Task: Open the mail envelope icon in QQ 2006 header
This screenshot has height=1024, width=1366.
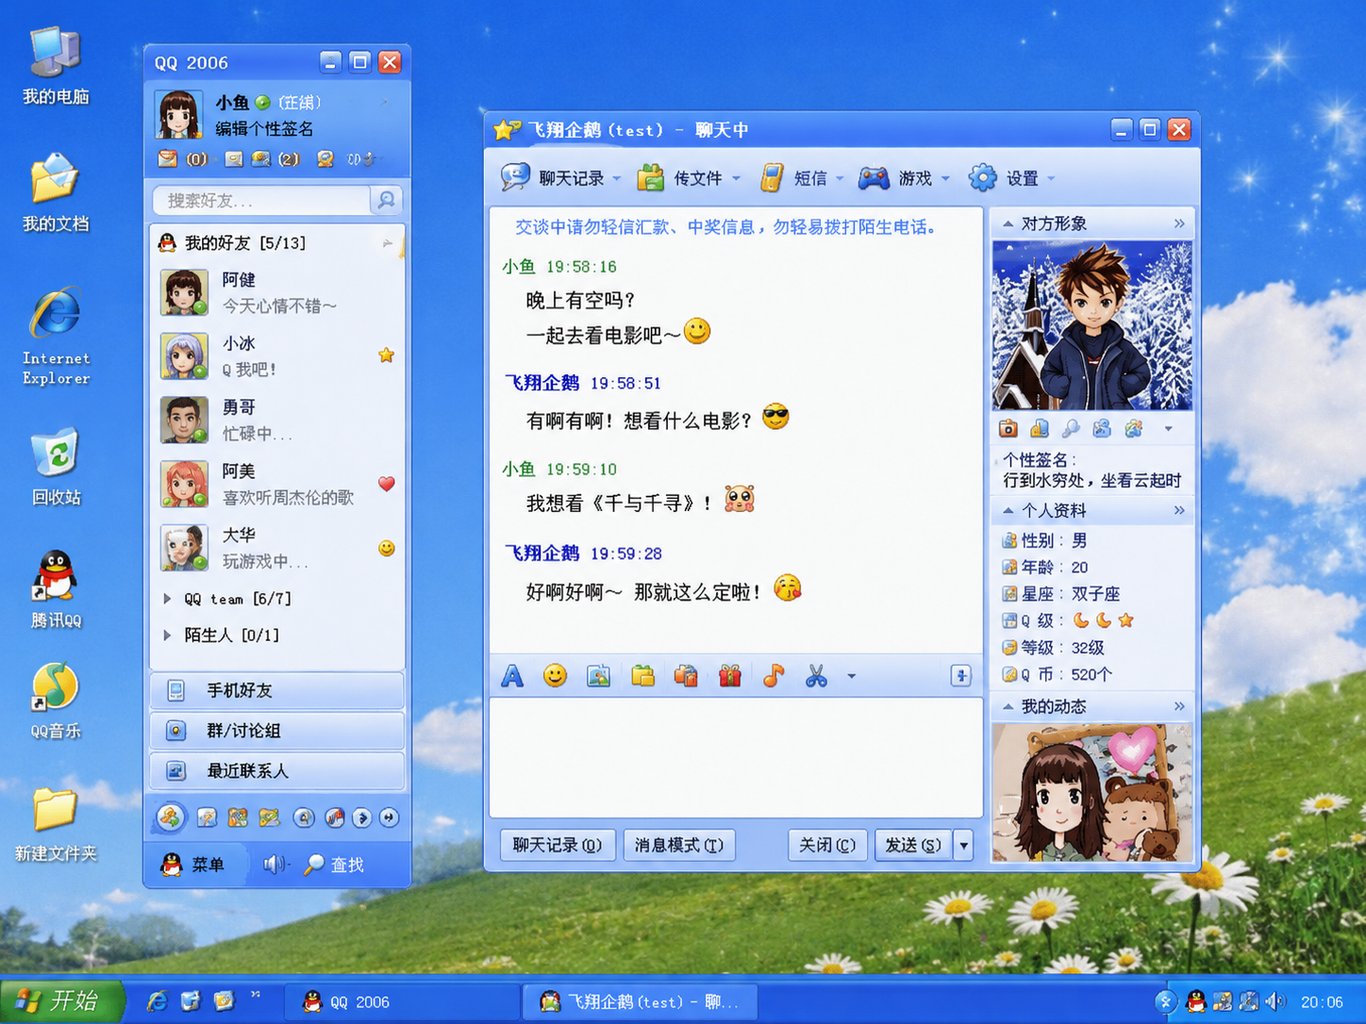Action: pyautogui.click(x=168, y=159)
